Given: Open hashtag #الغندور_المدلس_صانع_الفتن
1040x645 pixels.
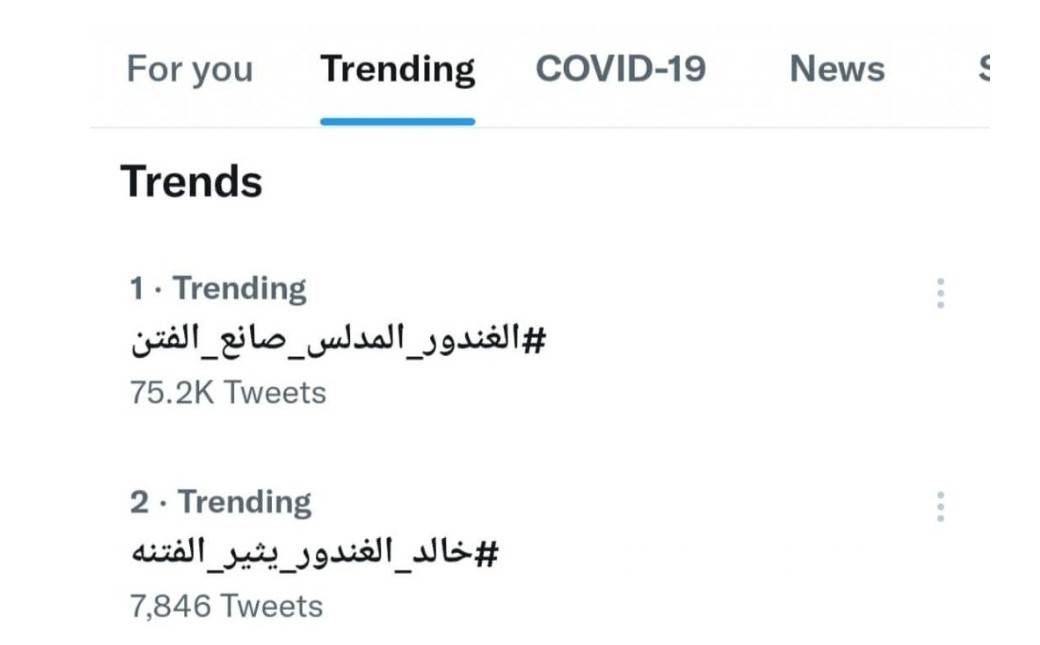Looking at the screenshot, I should coord(338,340).
